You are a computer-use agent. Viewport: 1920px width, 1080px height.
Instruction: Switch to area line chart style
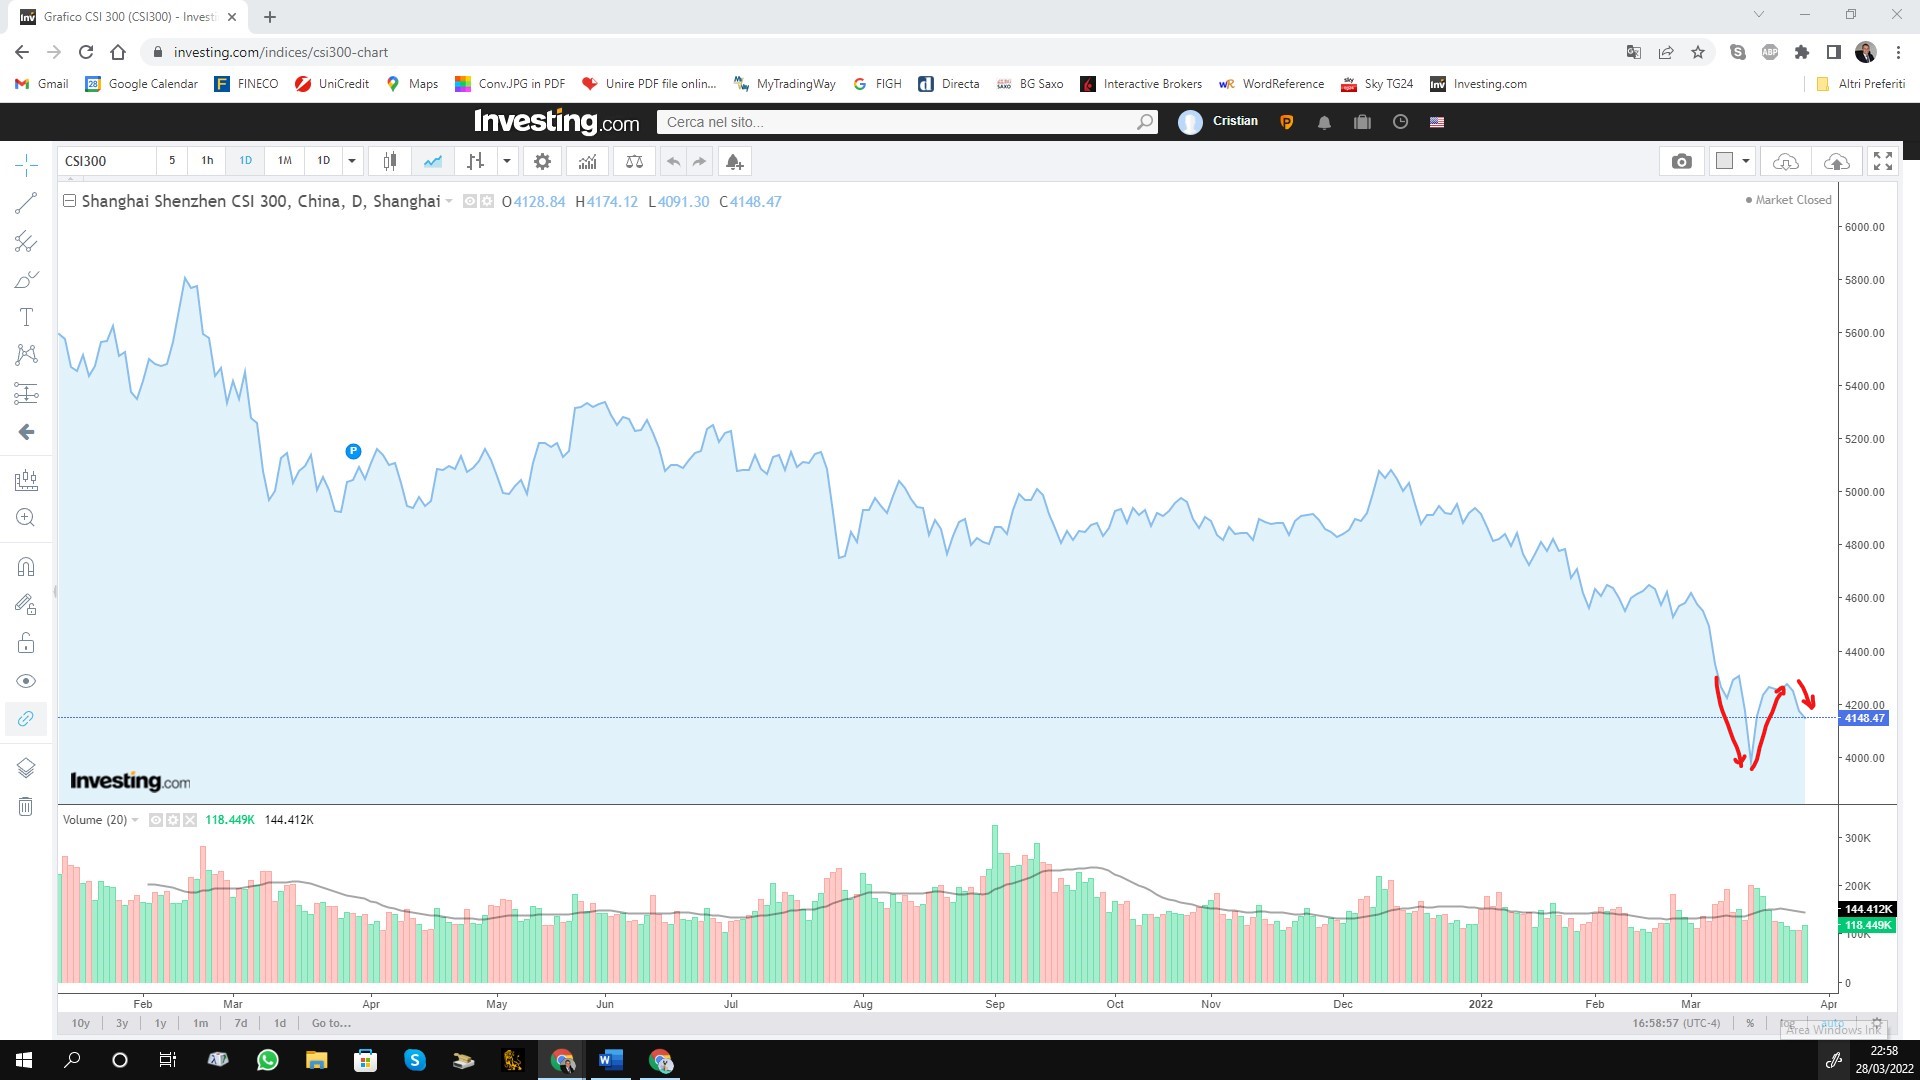coord(433,161)
